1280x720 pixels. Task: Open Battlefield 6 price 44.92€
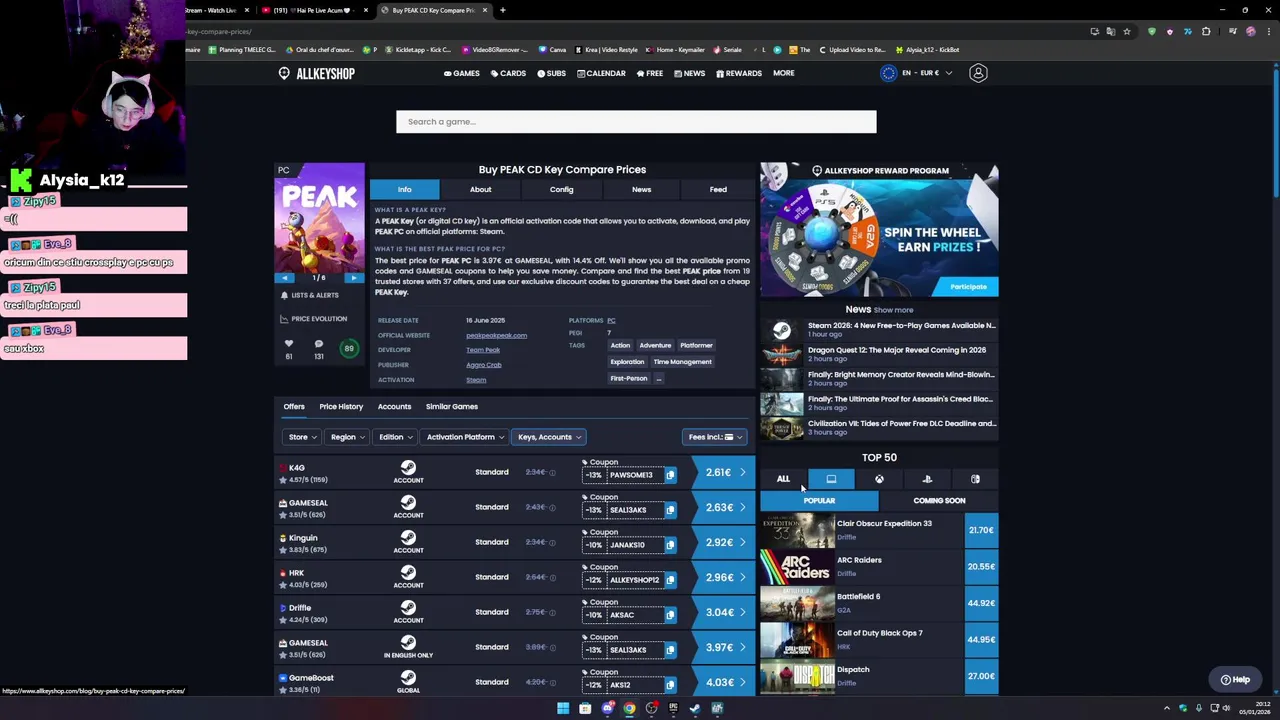pos(981,603)
